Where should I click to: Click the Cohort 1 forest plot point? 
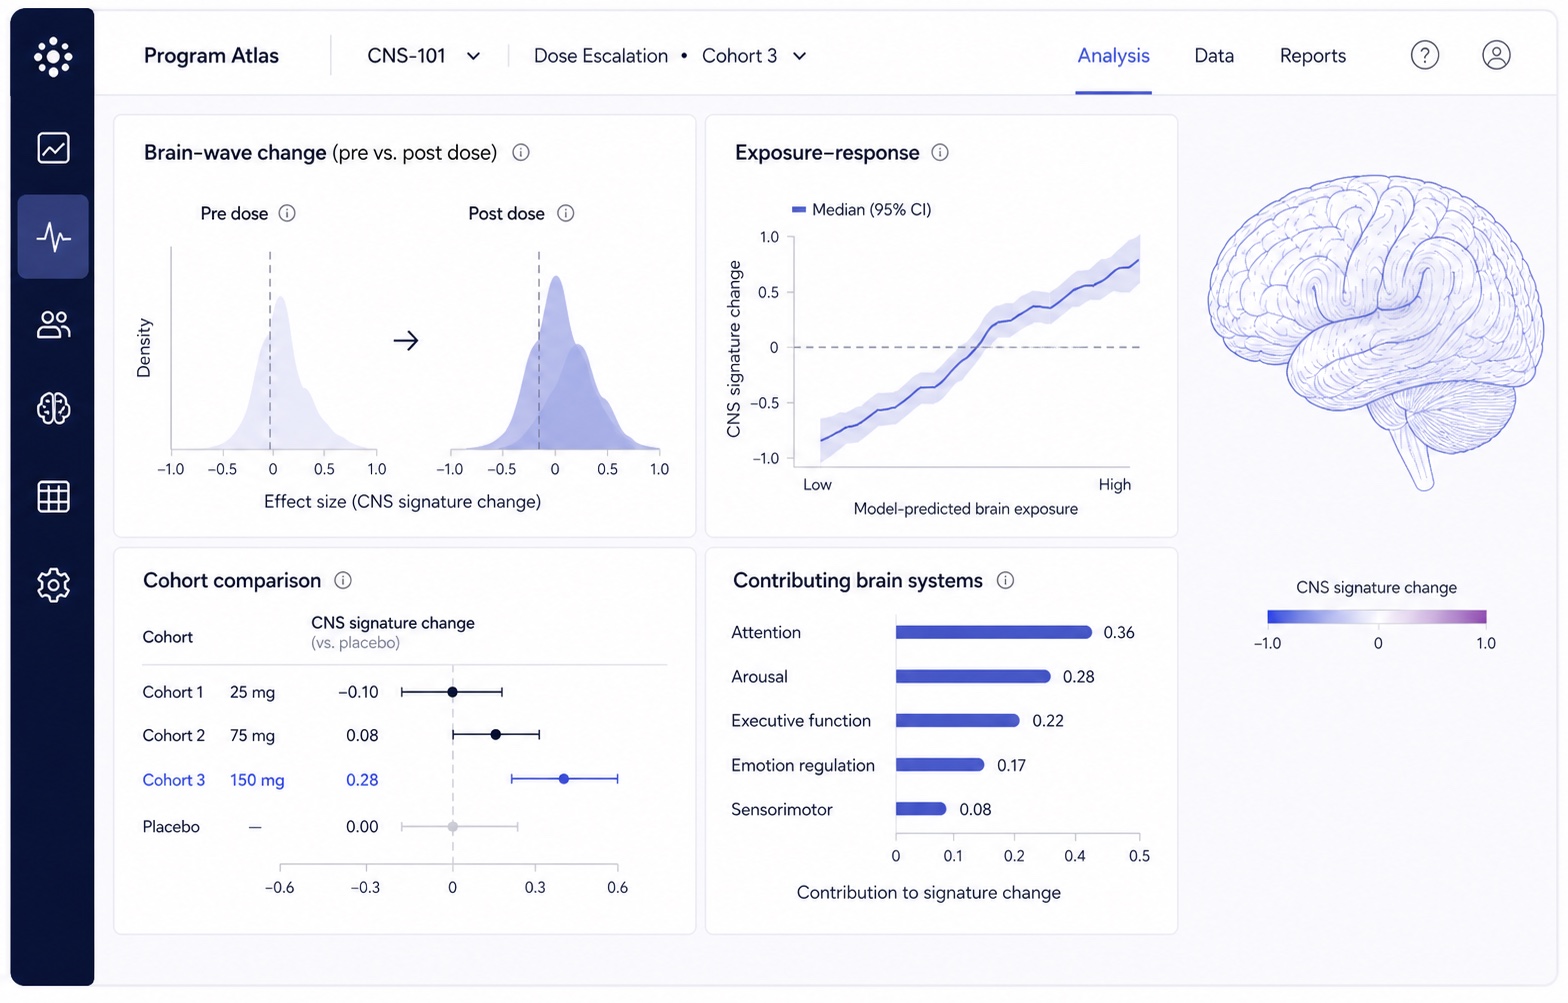(x=452, y=692)
